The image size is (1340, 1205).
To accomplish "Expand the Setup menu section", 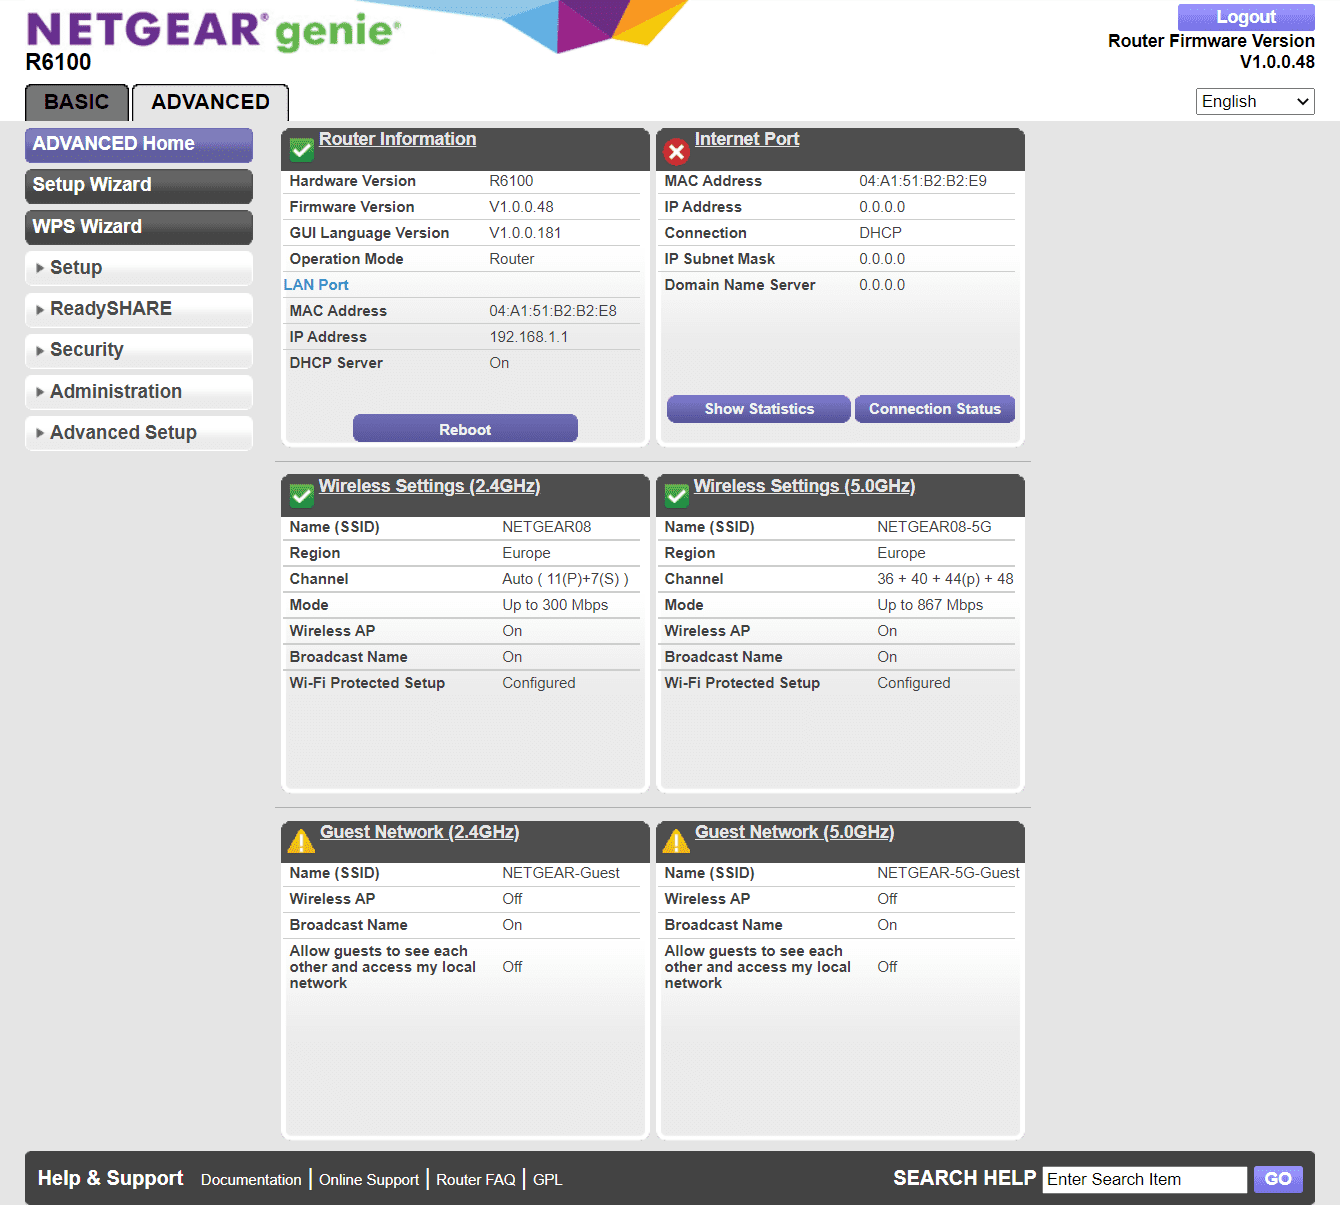I will 139,268.
